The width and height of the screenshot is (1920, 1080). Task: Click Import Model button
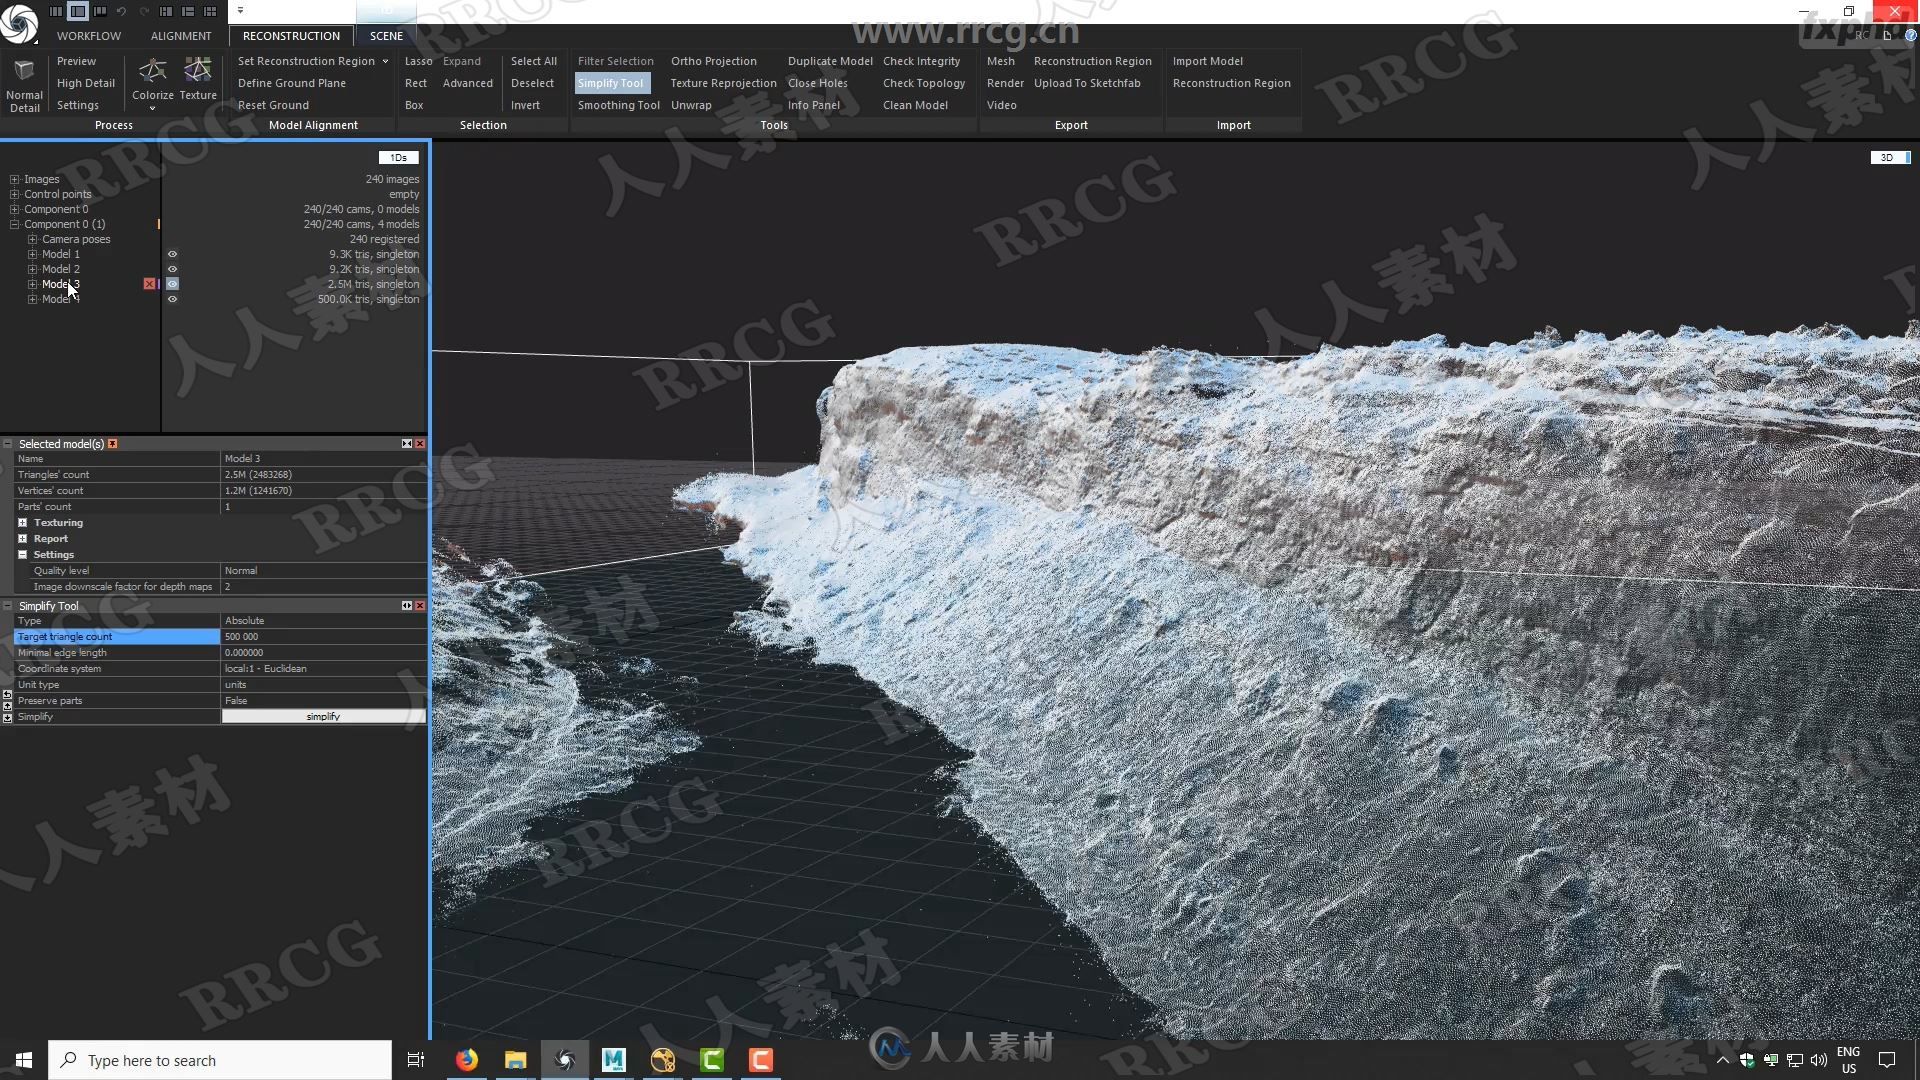pos(1208,61)
